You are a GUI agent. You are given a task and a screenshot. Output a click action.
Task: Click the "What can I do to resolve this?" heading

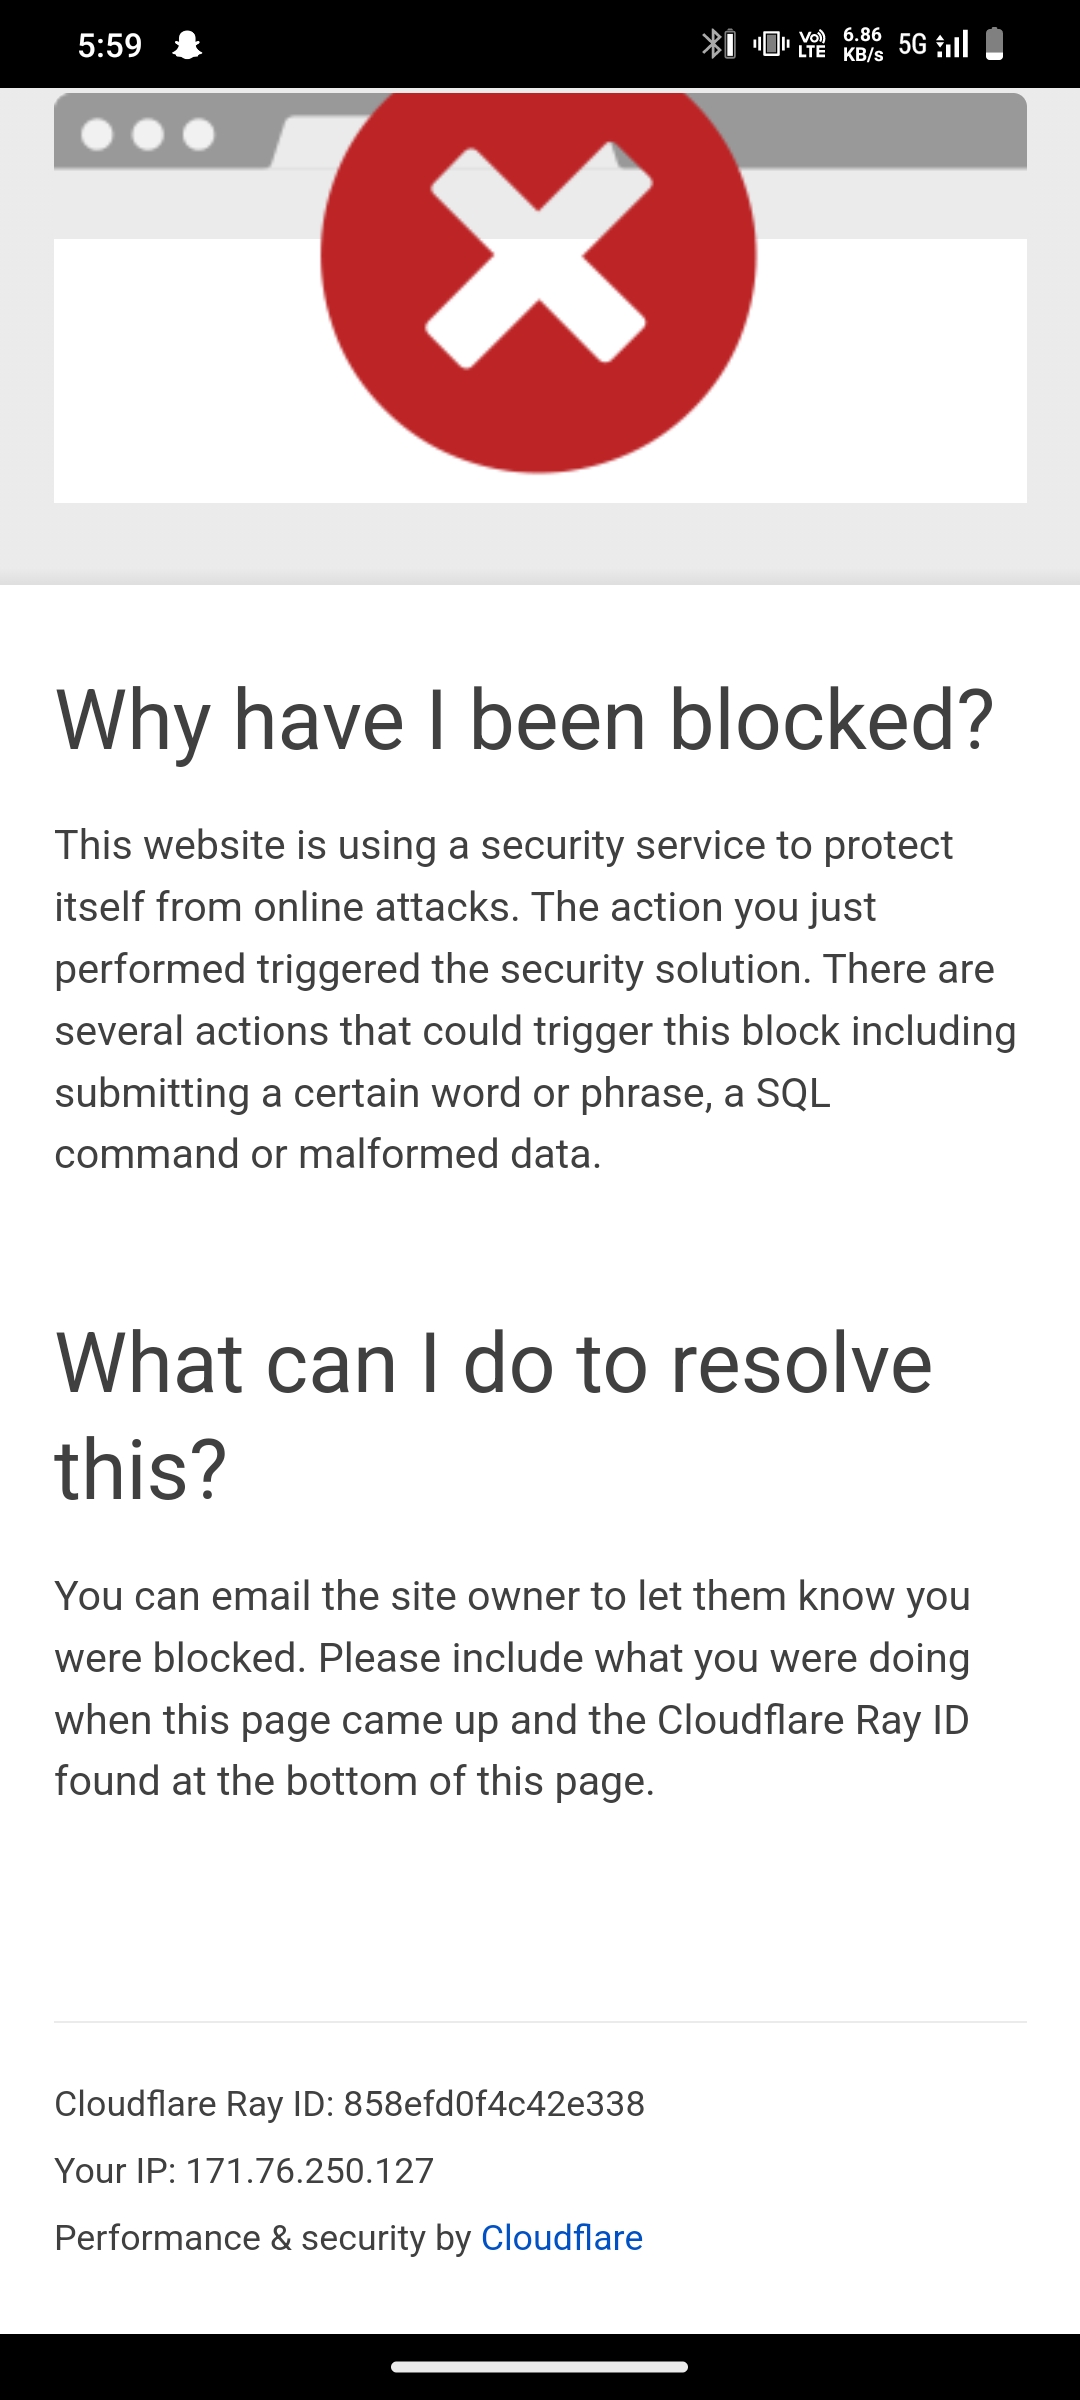(x=494, y=1416)
